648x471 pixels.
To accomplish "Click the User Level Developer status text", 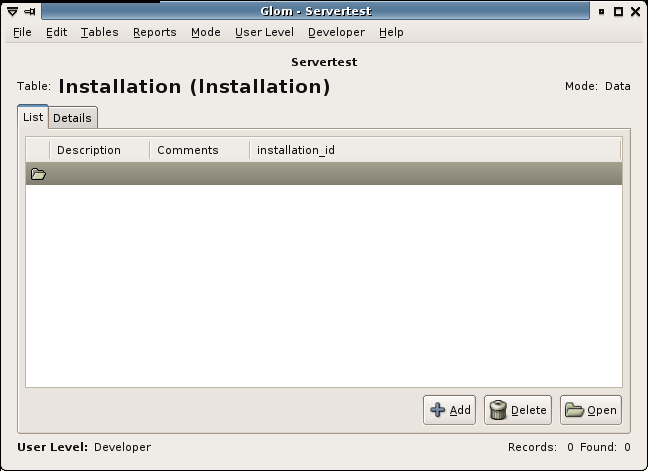I will [84, 447].
